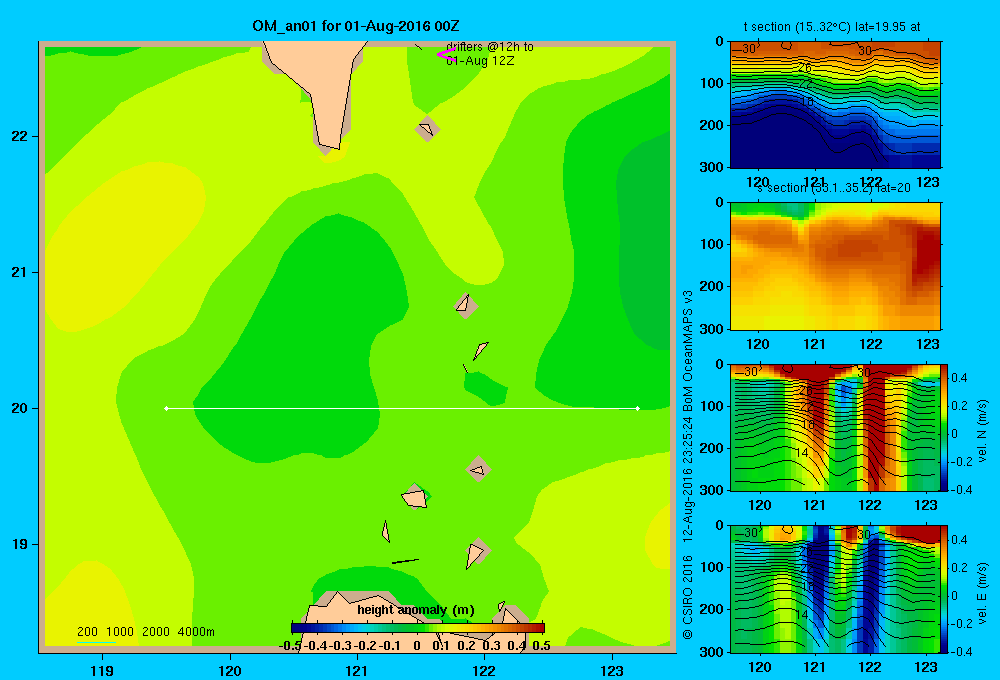Click longitude tick label '121' on main map
Screen dimensions: 1000x680
[357, 670]
